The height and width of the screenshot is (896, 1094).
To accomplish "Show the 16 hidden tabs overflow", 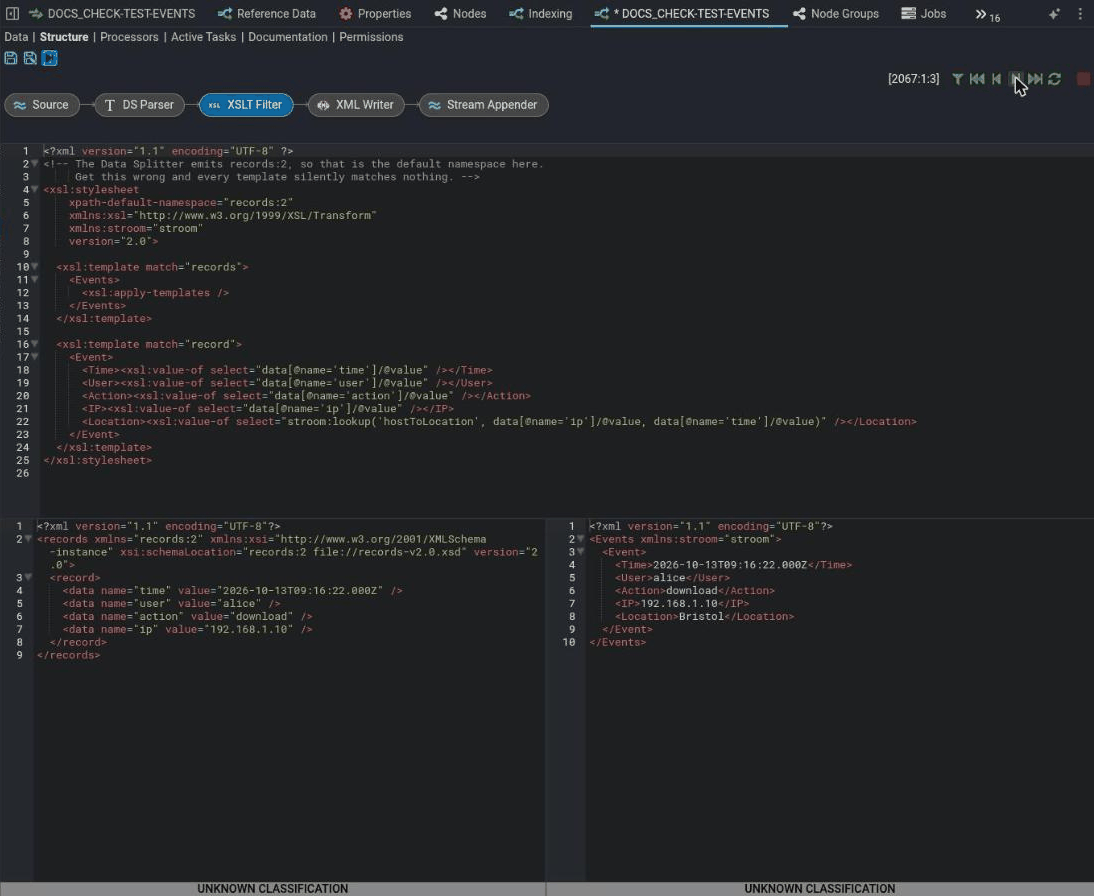I will 987,15.
